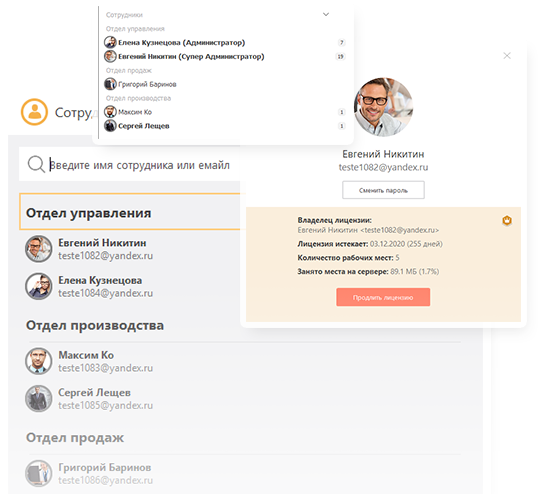Click the orange license owner crown badge
Screen dimensions: 538x494
(x=507, y=220)
